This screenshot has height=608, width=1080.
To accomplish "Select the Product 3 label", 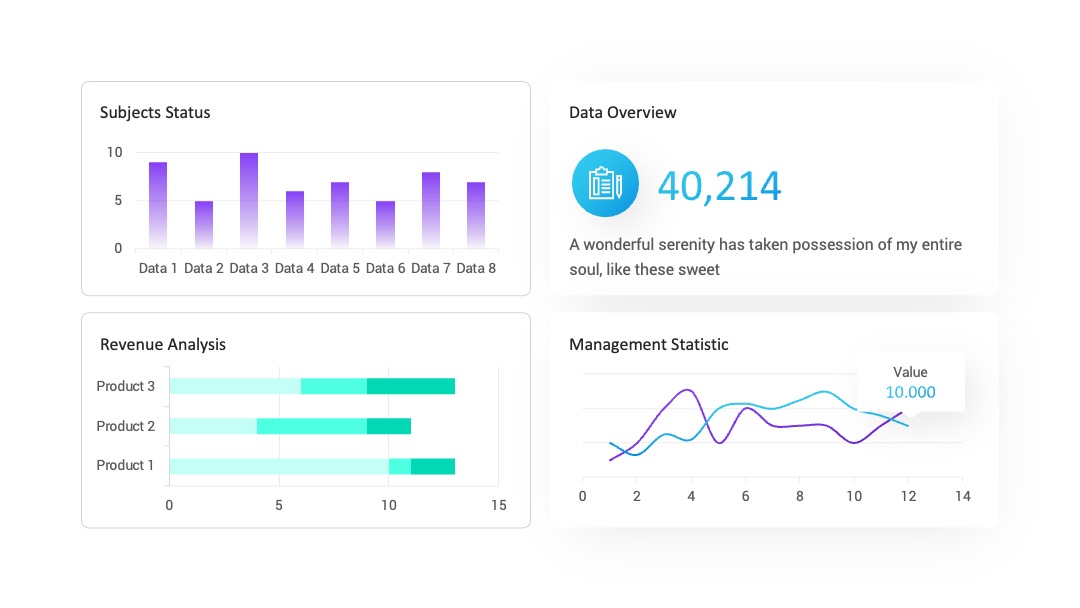I will tap(125, 386).
